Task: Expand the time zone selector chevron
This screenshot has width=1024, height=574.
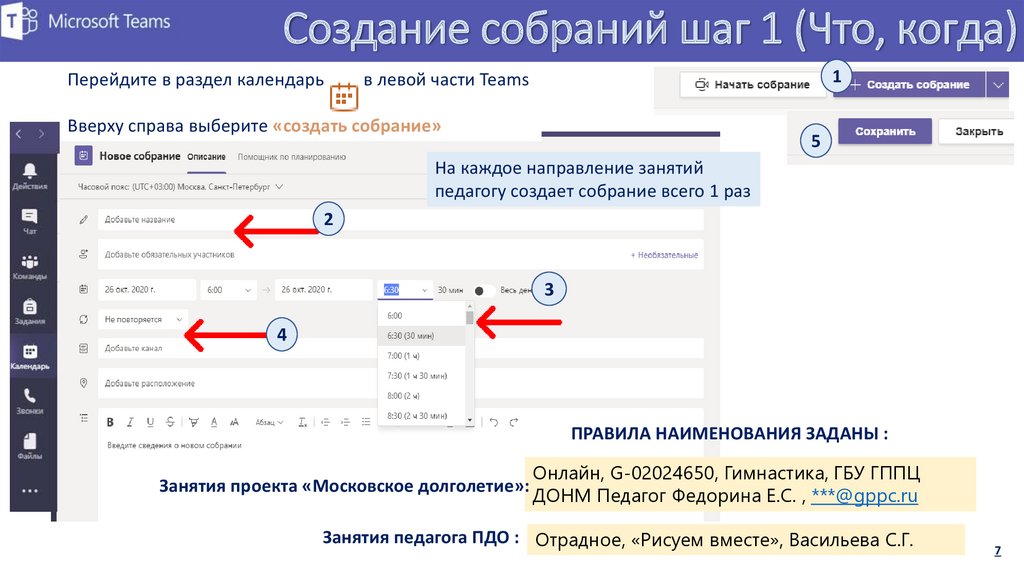Action: click(280, 187)
